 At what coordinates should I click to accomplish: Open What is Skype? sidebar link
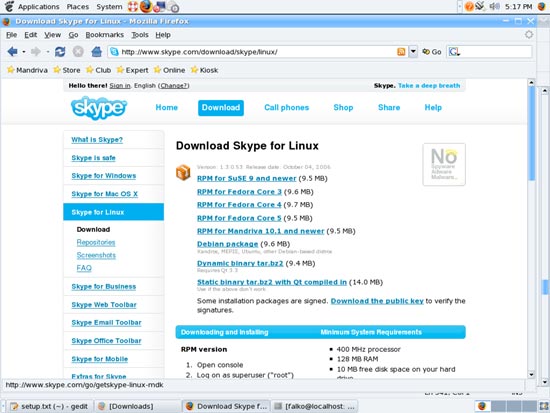(x=97, y=140)
